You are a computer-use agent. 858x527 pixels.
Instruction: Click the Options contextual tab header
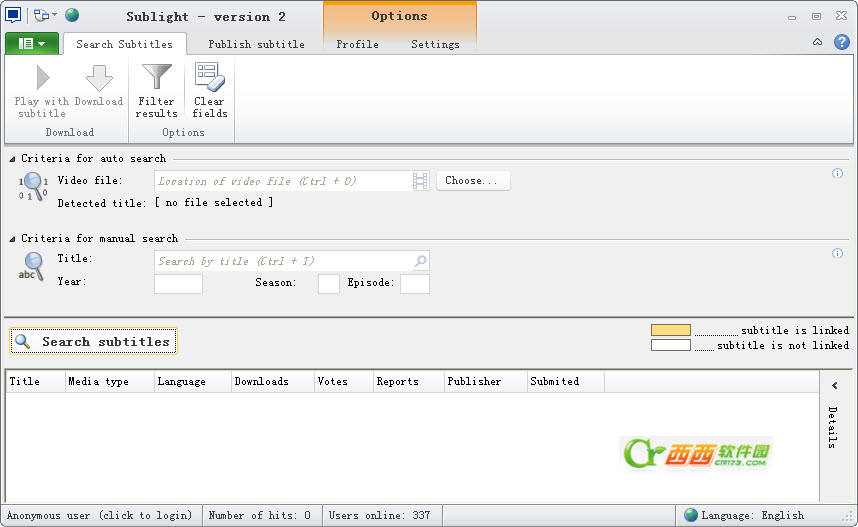(x=399, y=16)
